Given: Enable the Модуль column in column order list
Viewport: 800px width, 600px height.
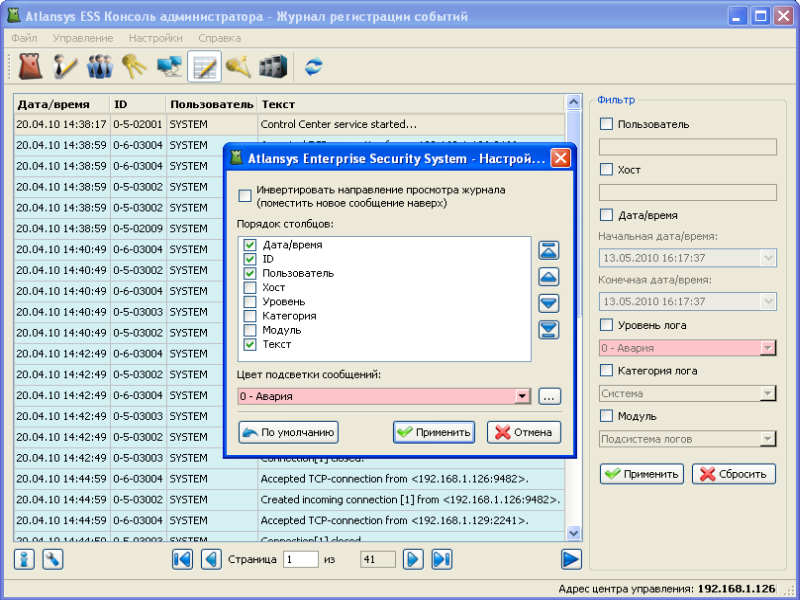Looking at the screenshot, I should pos(249,331).
